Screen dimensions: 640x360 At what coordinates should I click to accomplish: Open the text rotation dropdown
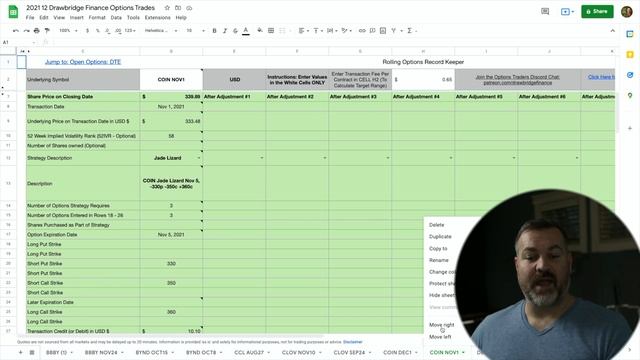tap(347, 31)
